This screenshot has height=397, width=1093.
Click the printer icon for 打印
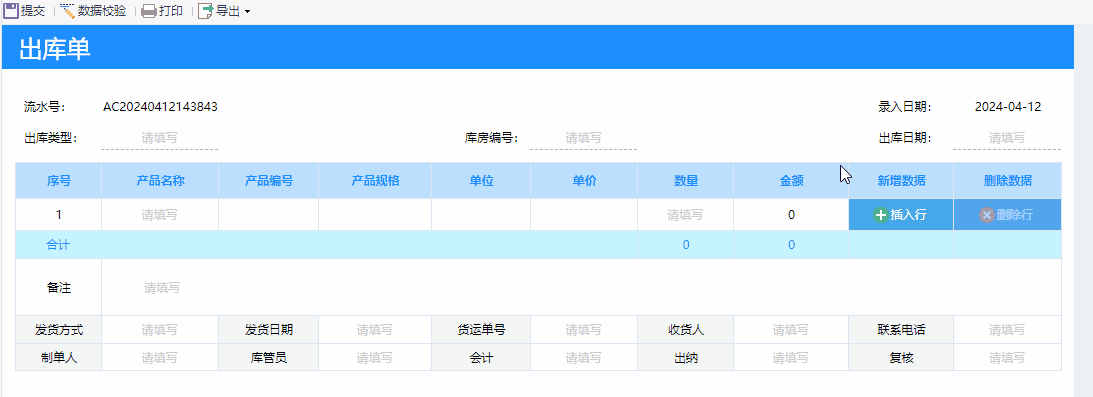148,11
